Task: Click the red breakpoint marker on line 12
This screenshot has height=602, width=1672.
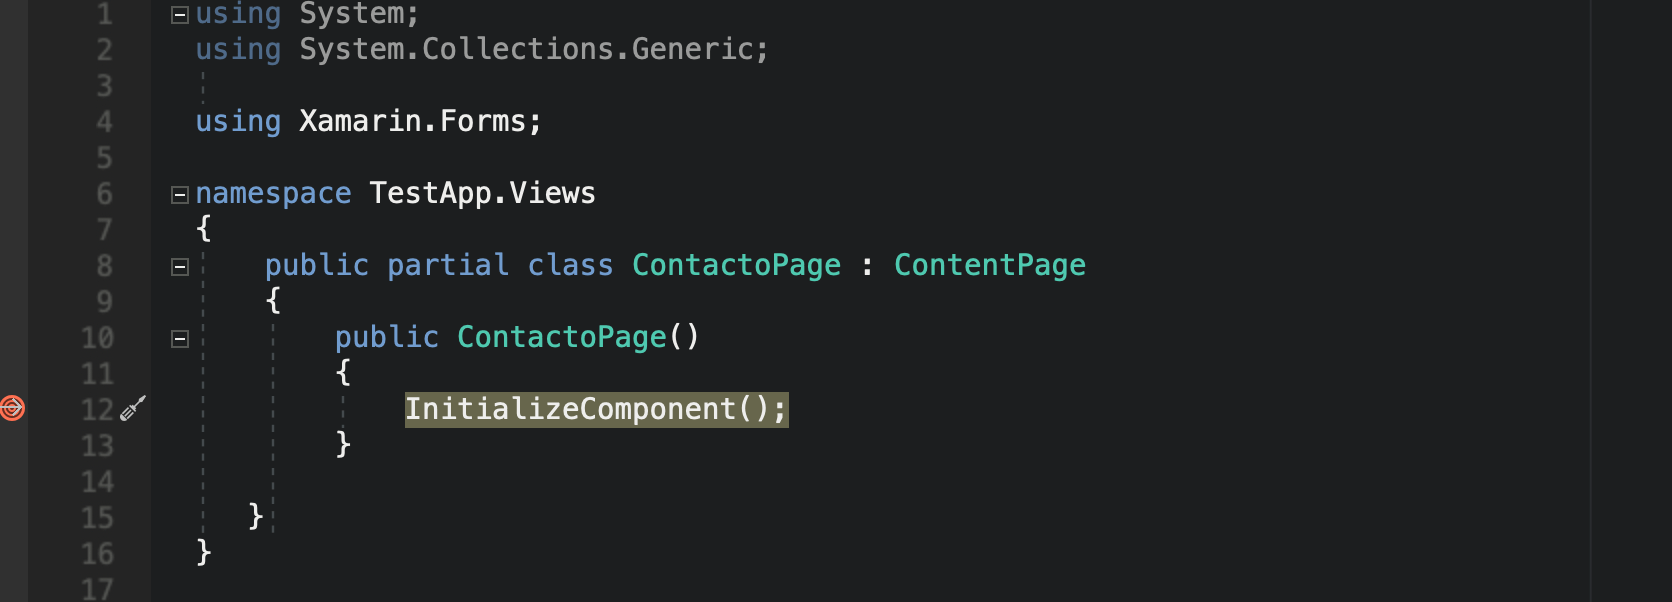Action: 12,408
